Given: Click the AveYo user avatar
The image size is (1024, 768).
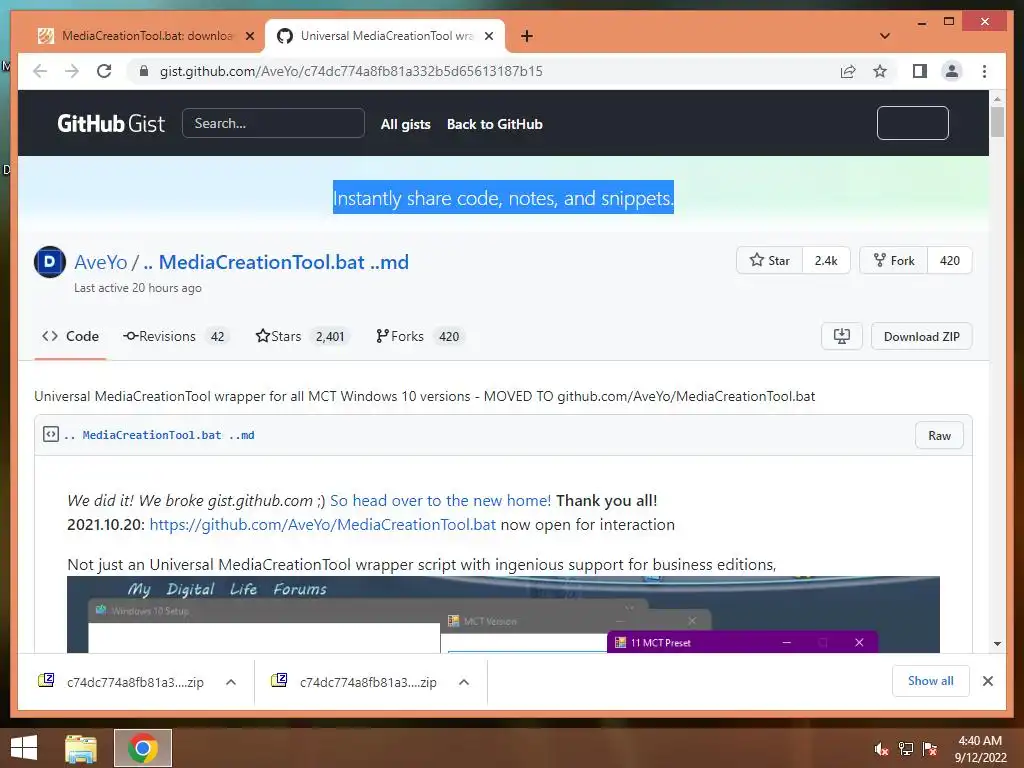Looking at the screenshot, I should (x=50, y=262).
